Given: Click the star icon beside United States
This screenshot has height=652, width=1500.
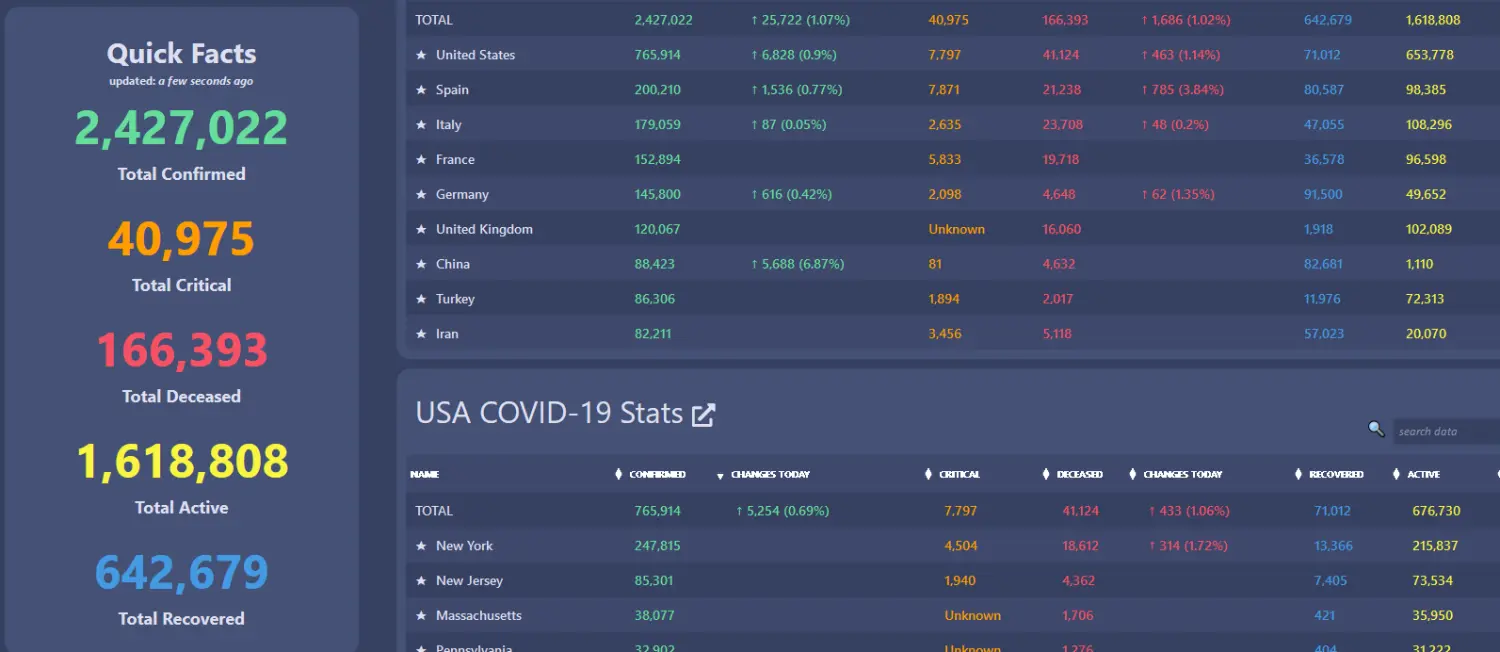Looking at the screenshot, I should tap(421, 55).
